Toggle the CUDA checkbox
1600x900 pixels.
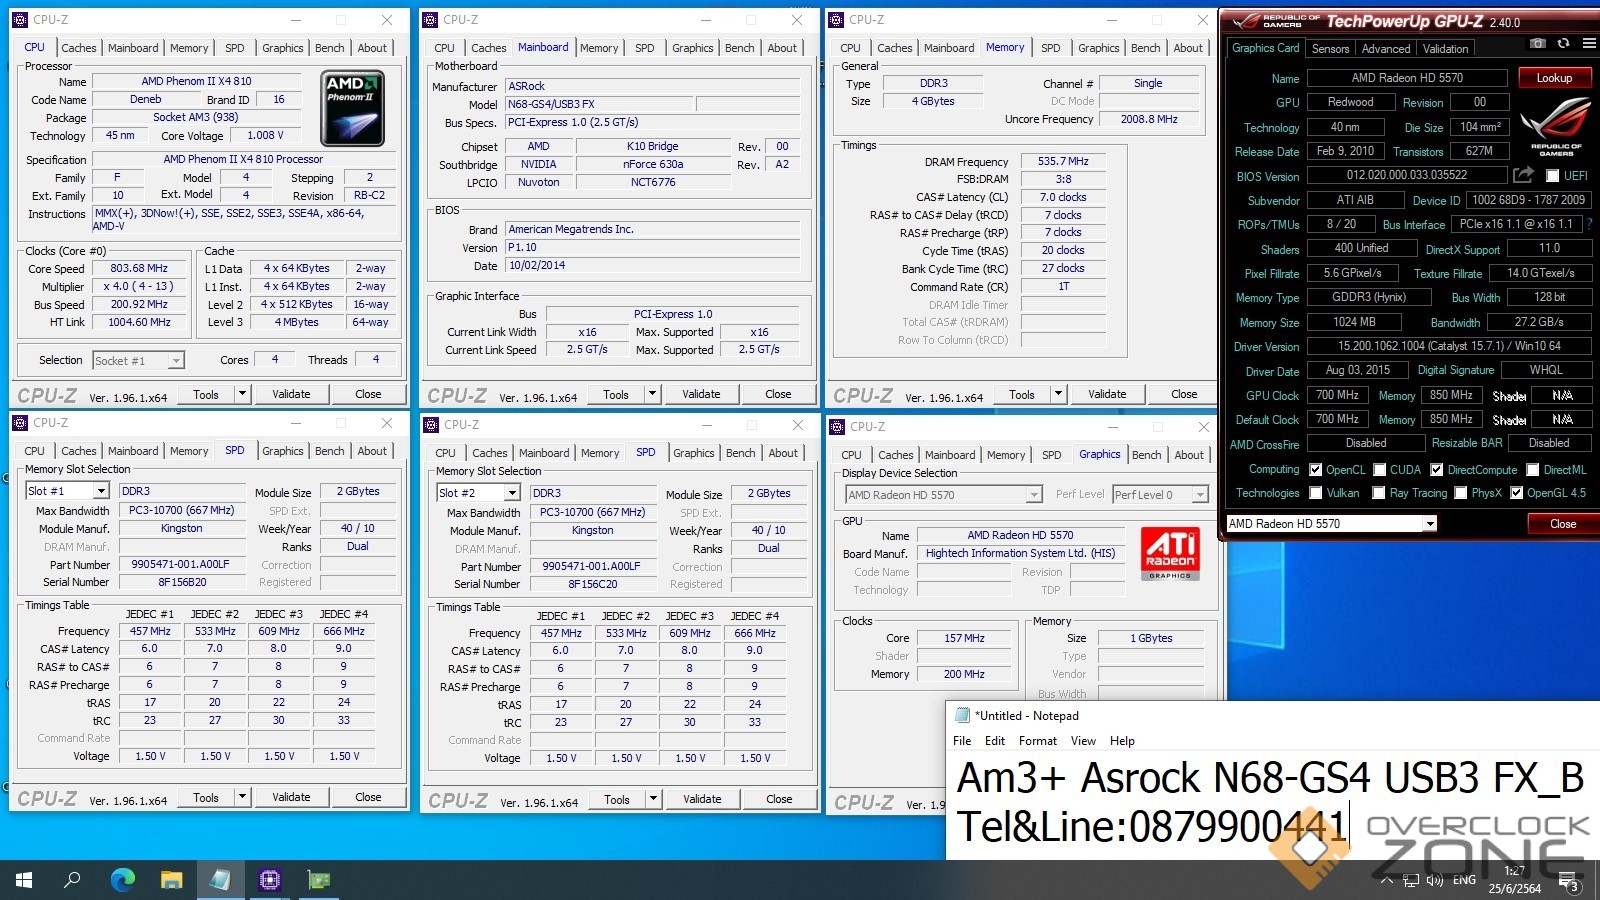point(1380,470)
